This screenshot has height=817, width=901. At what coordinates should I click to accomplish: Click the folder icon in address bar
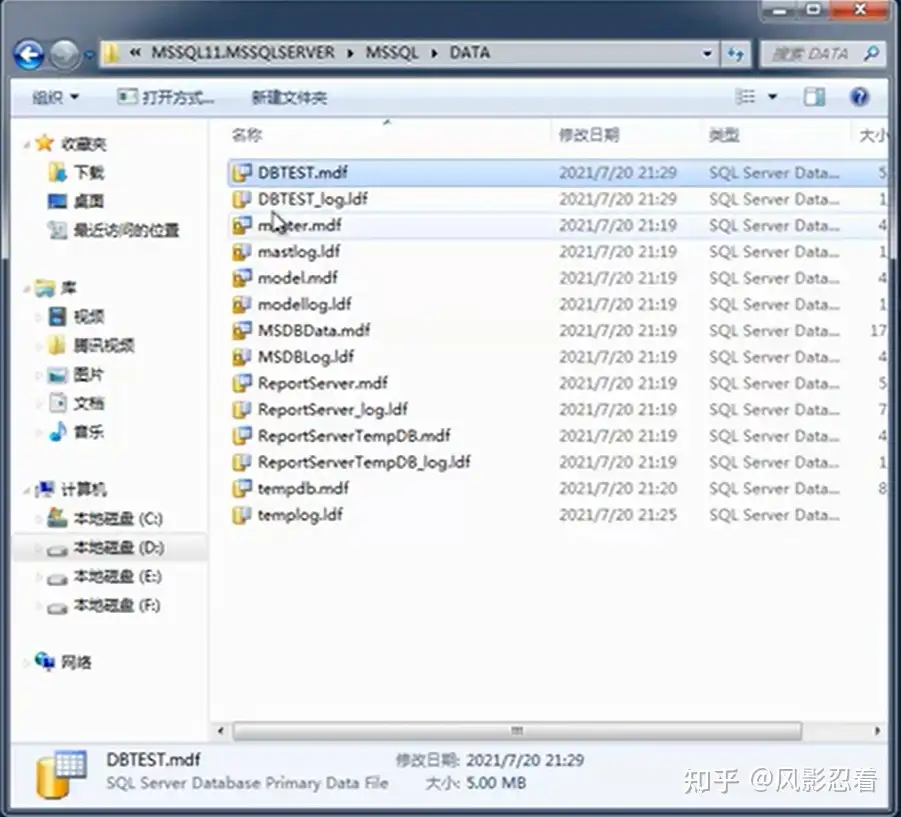(x=111, y=53)
